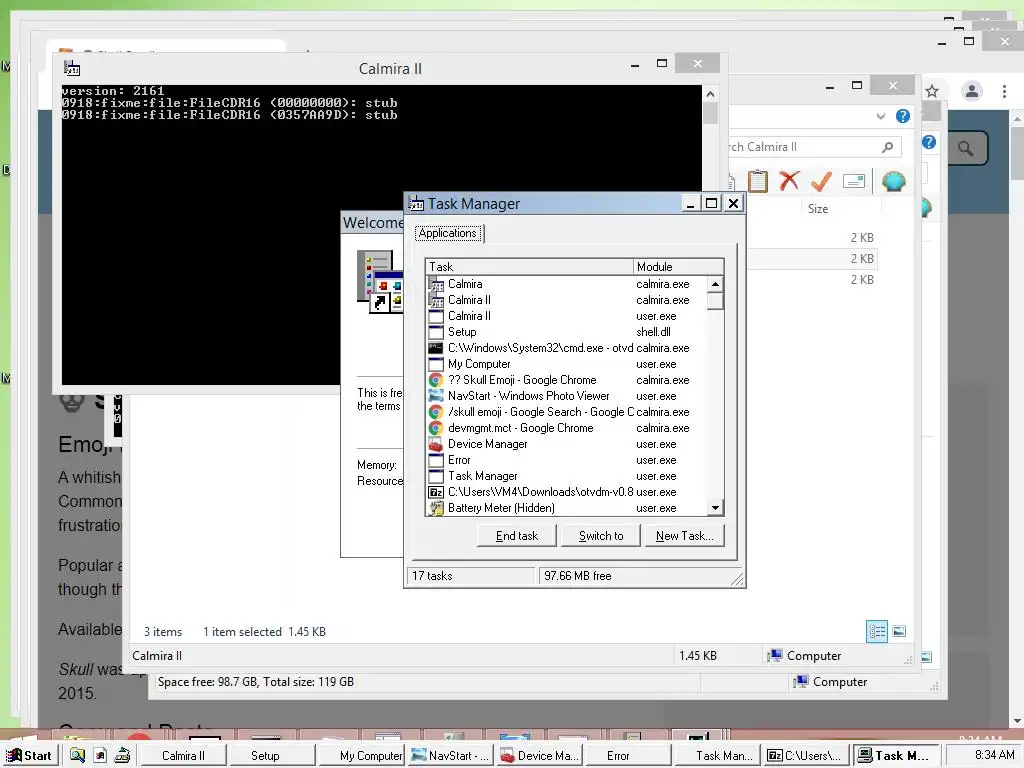Viewport: 1024px width, 768px height.
Task: Click the Module column header
Action: click(x=678, y=266)
